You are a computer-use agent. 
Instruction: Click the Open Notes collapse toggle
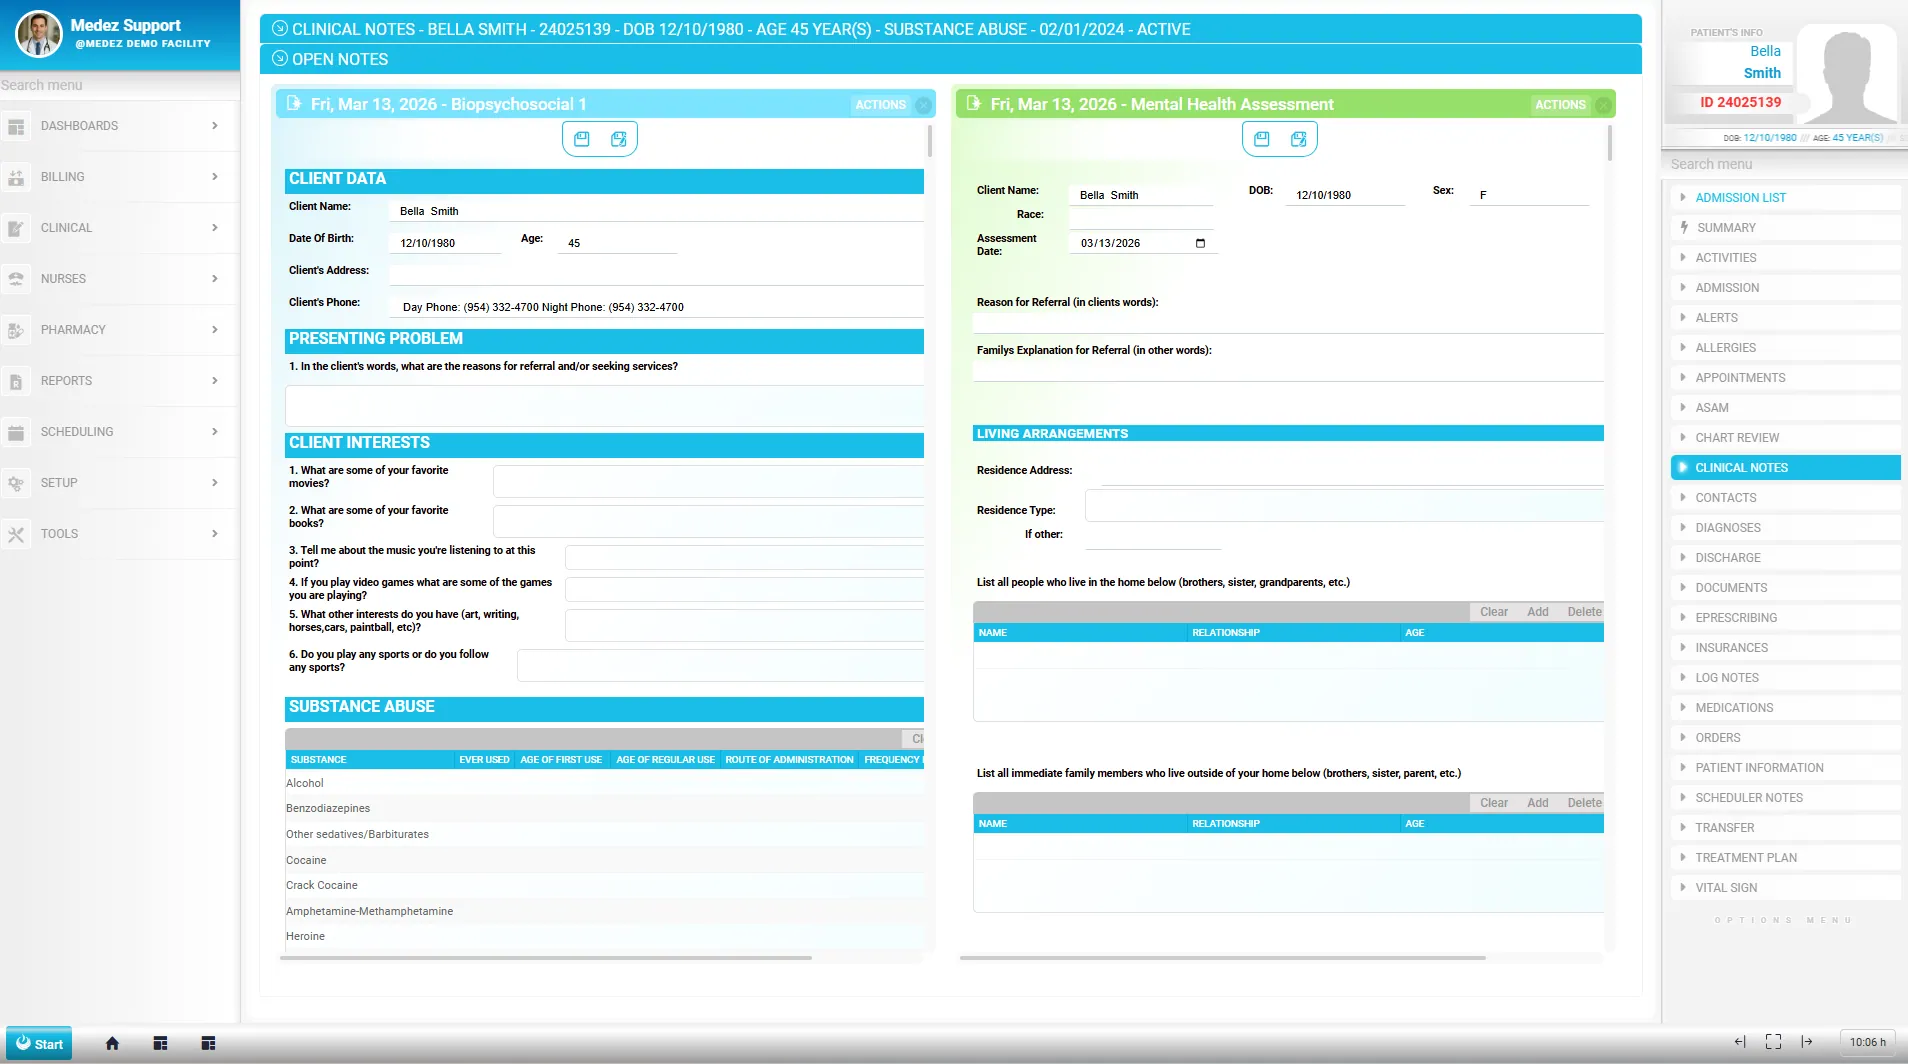(278, 59)
